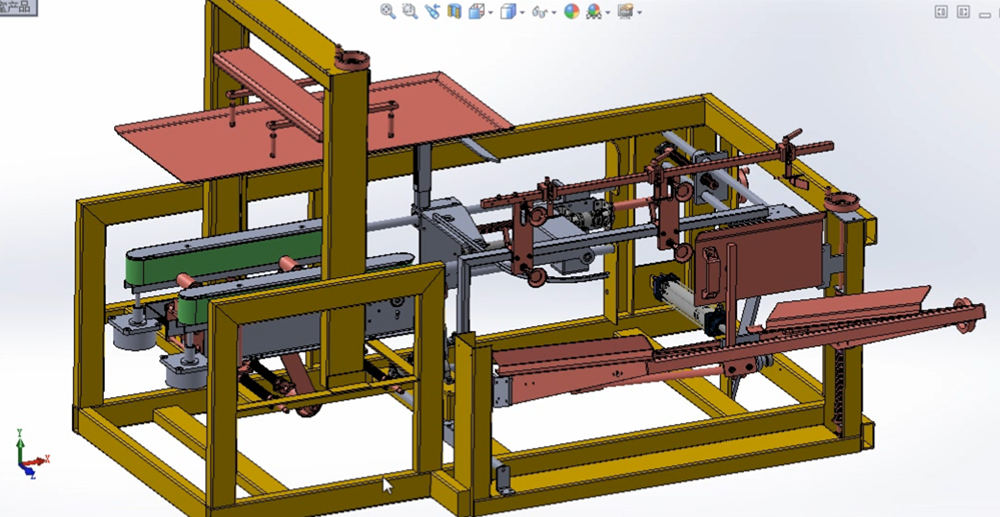The height and width of the screenshot is (517, 1000).
Task: Select the Zoom to Area tool
Action: (x=410, y=12)
